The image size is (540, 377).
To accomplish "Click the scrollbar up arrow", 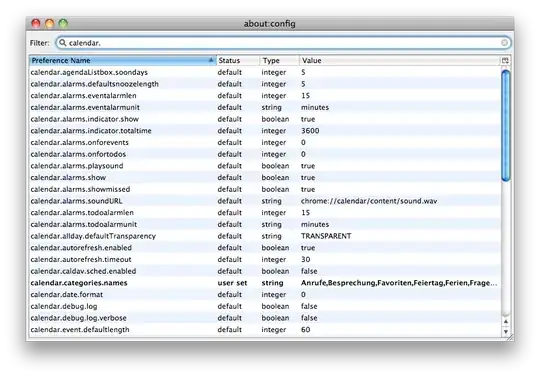I will click(x=506, y=321).
